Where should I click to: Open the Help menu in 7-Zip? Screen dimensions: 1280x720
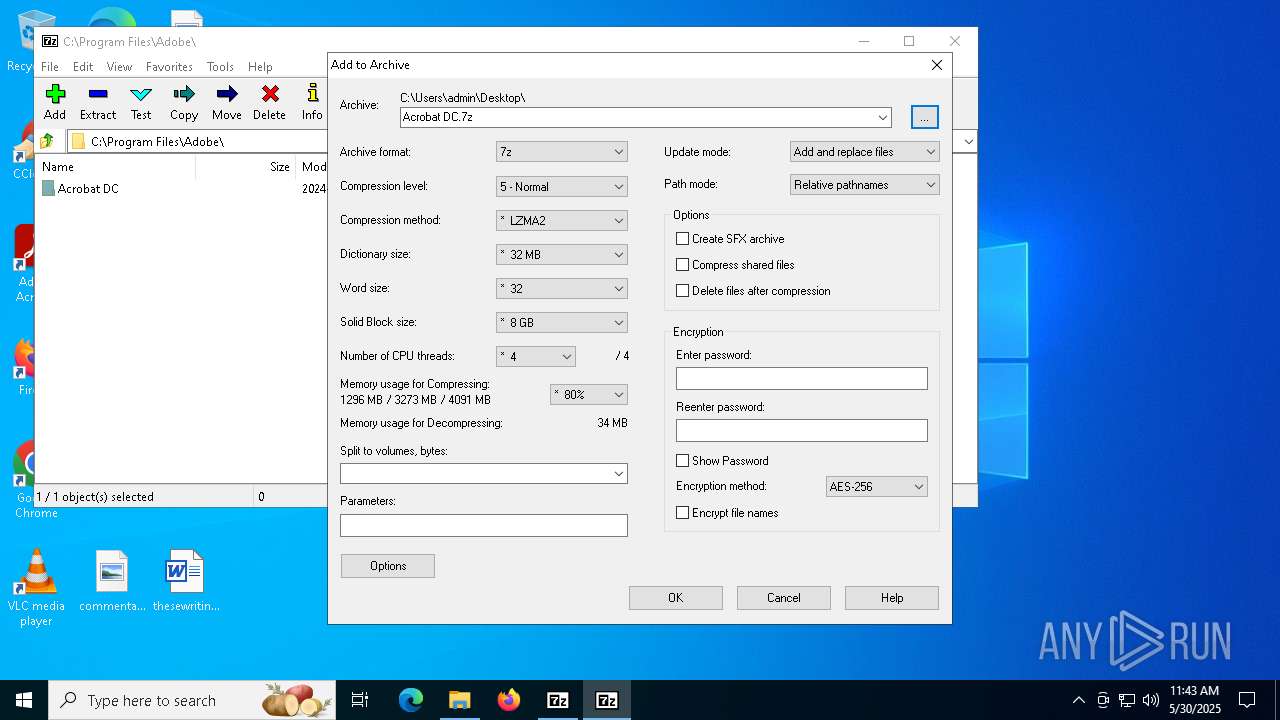(260, 66)
